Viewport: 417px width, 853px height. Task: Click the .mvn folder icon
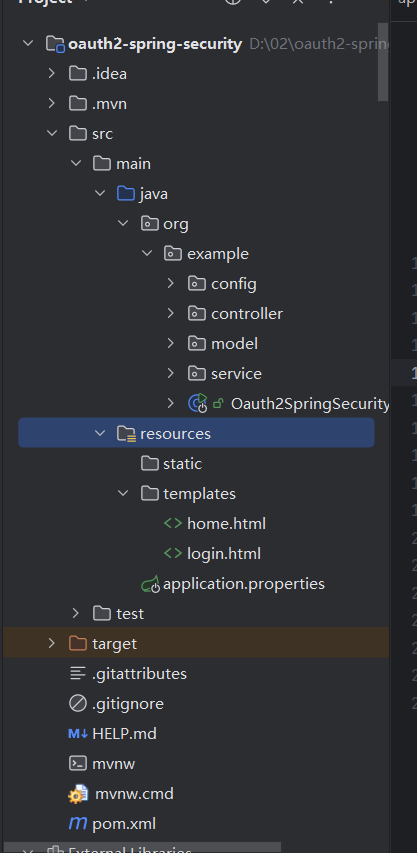click(78, 103)
